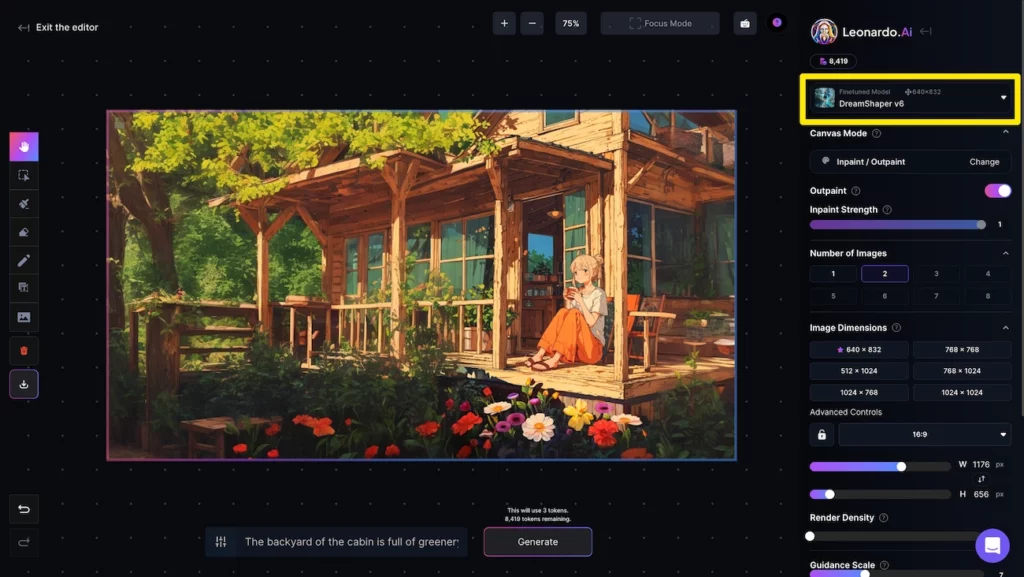
Task: Open the chat support bubble
Action: [x=992, y=545]
